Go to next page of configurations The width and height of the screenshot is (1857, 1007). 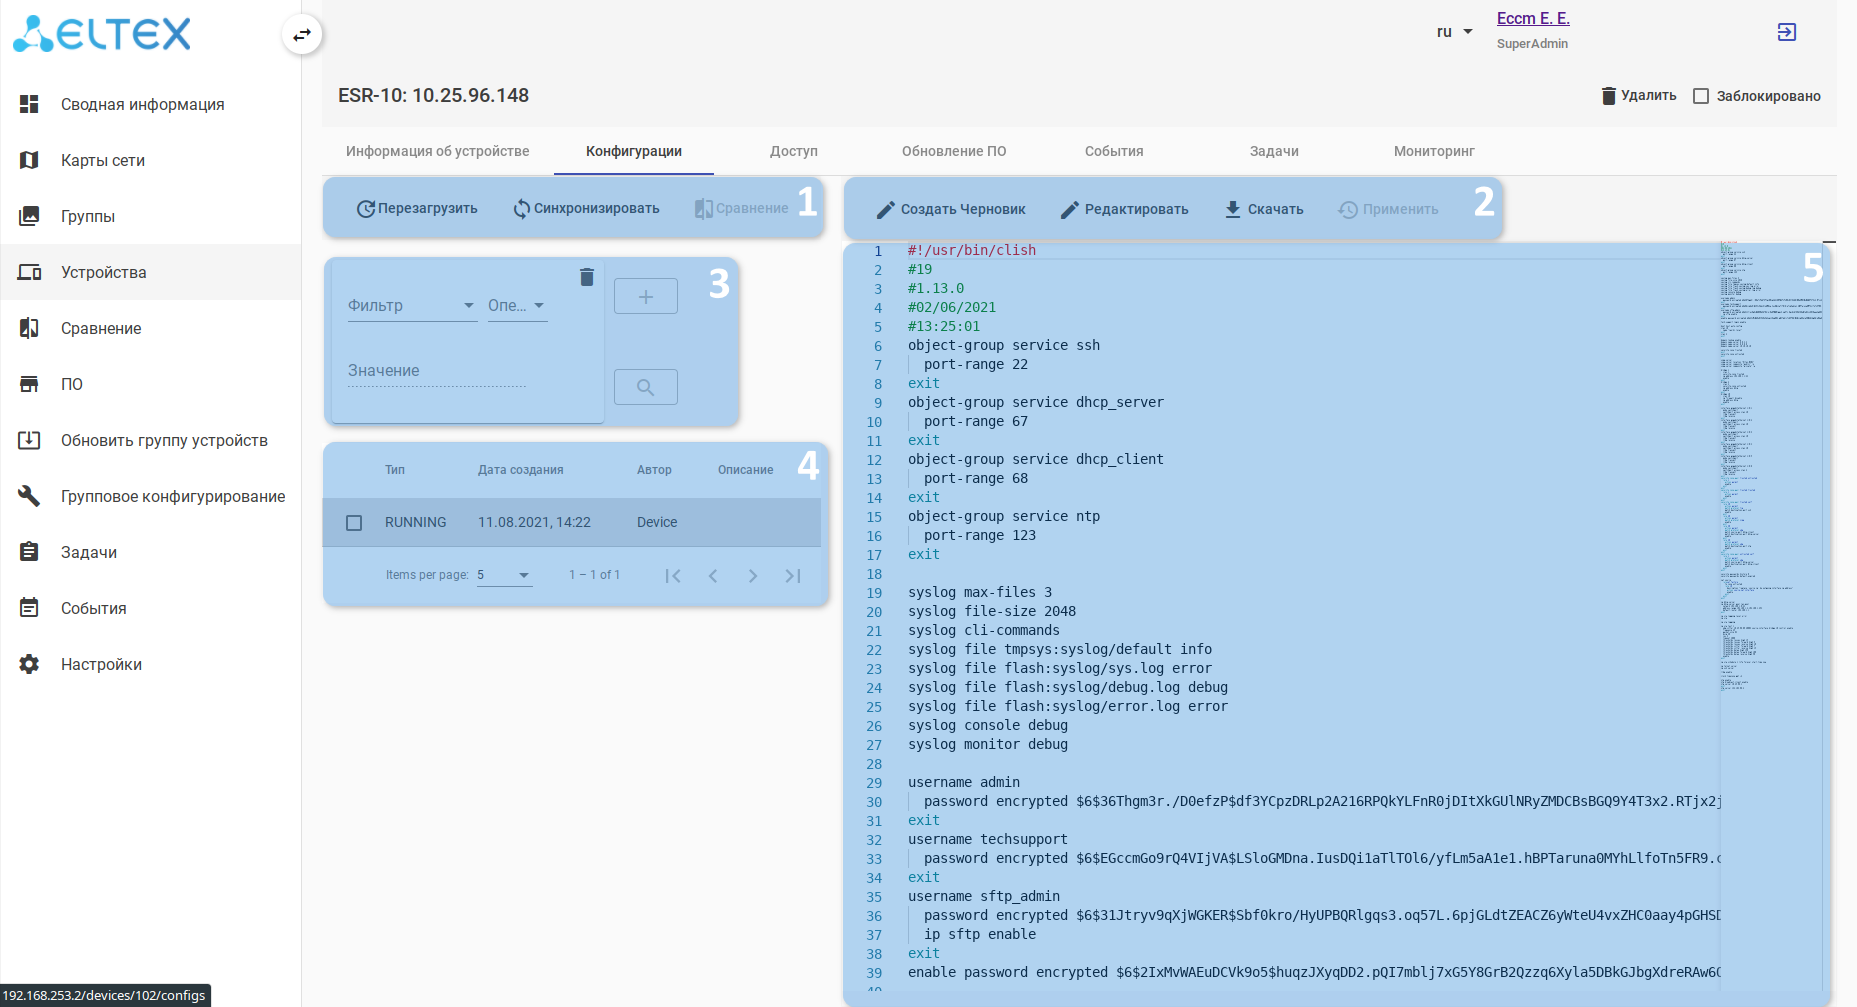coord(753,576)
